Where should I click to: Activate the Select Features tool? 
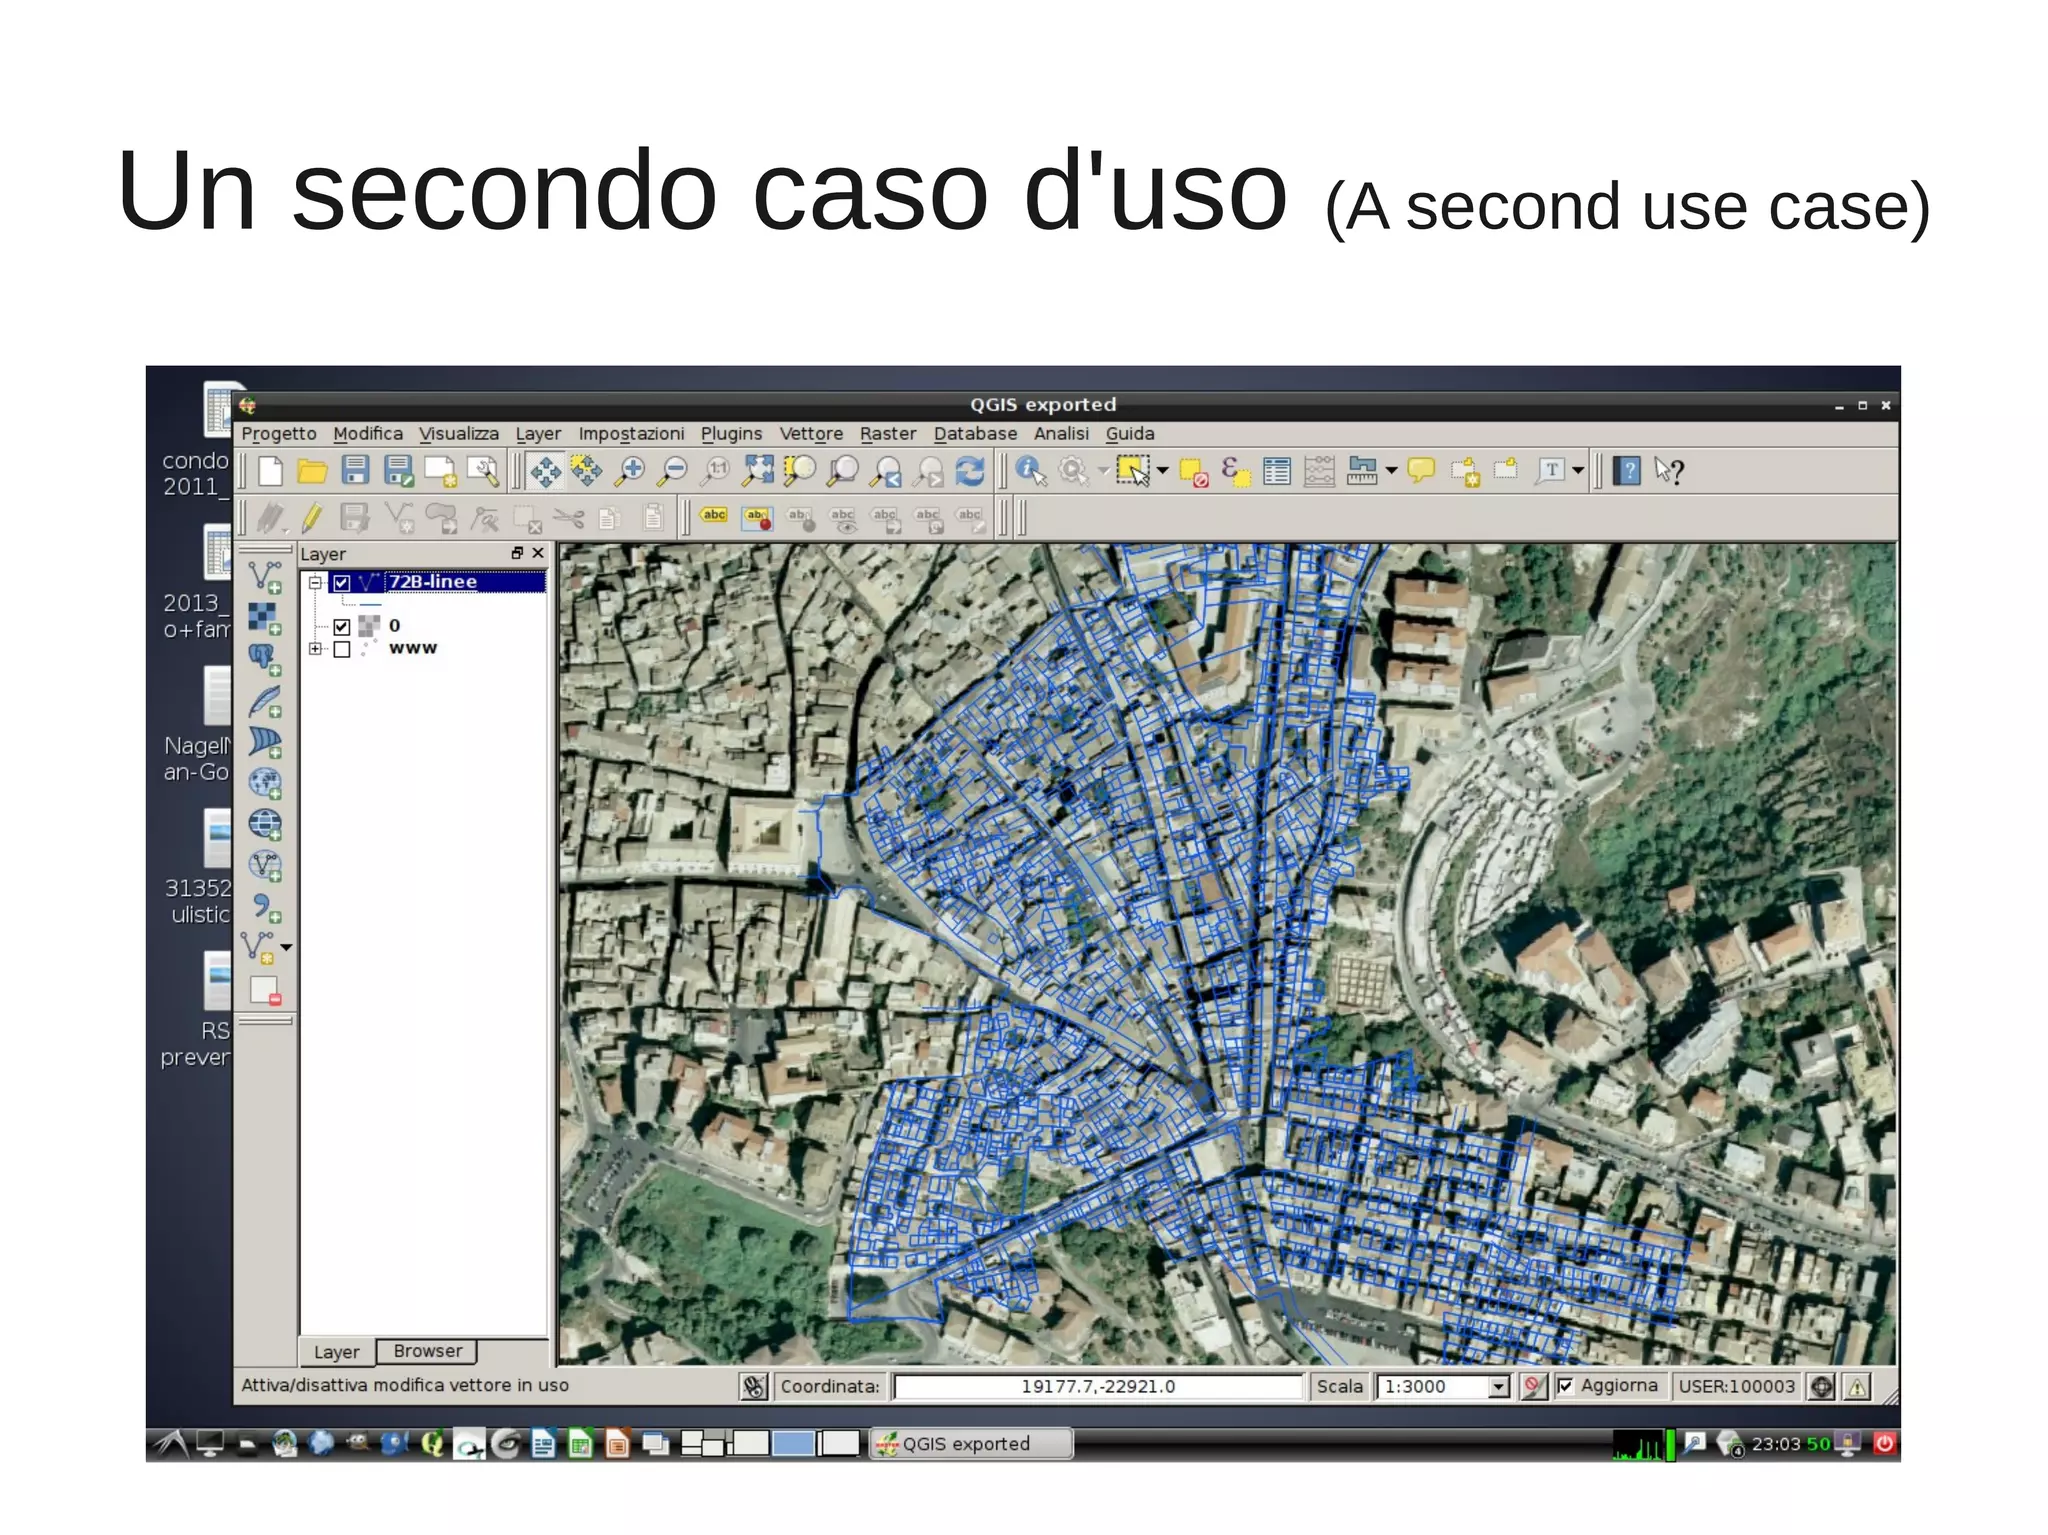(1133, 470)
